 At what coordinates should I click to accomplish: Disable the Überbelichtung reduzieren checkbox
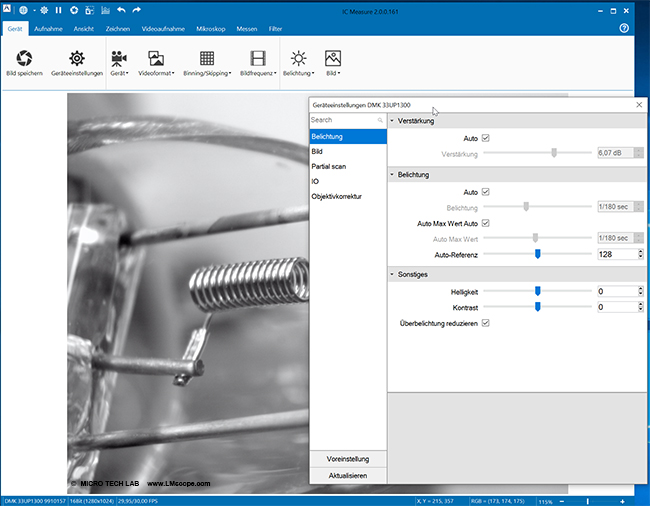pyautogui.click(x=486, y=323)
